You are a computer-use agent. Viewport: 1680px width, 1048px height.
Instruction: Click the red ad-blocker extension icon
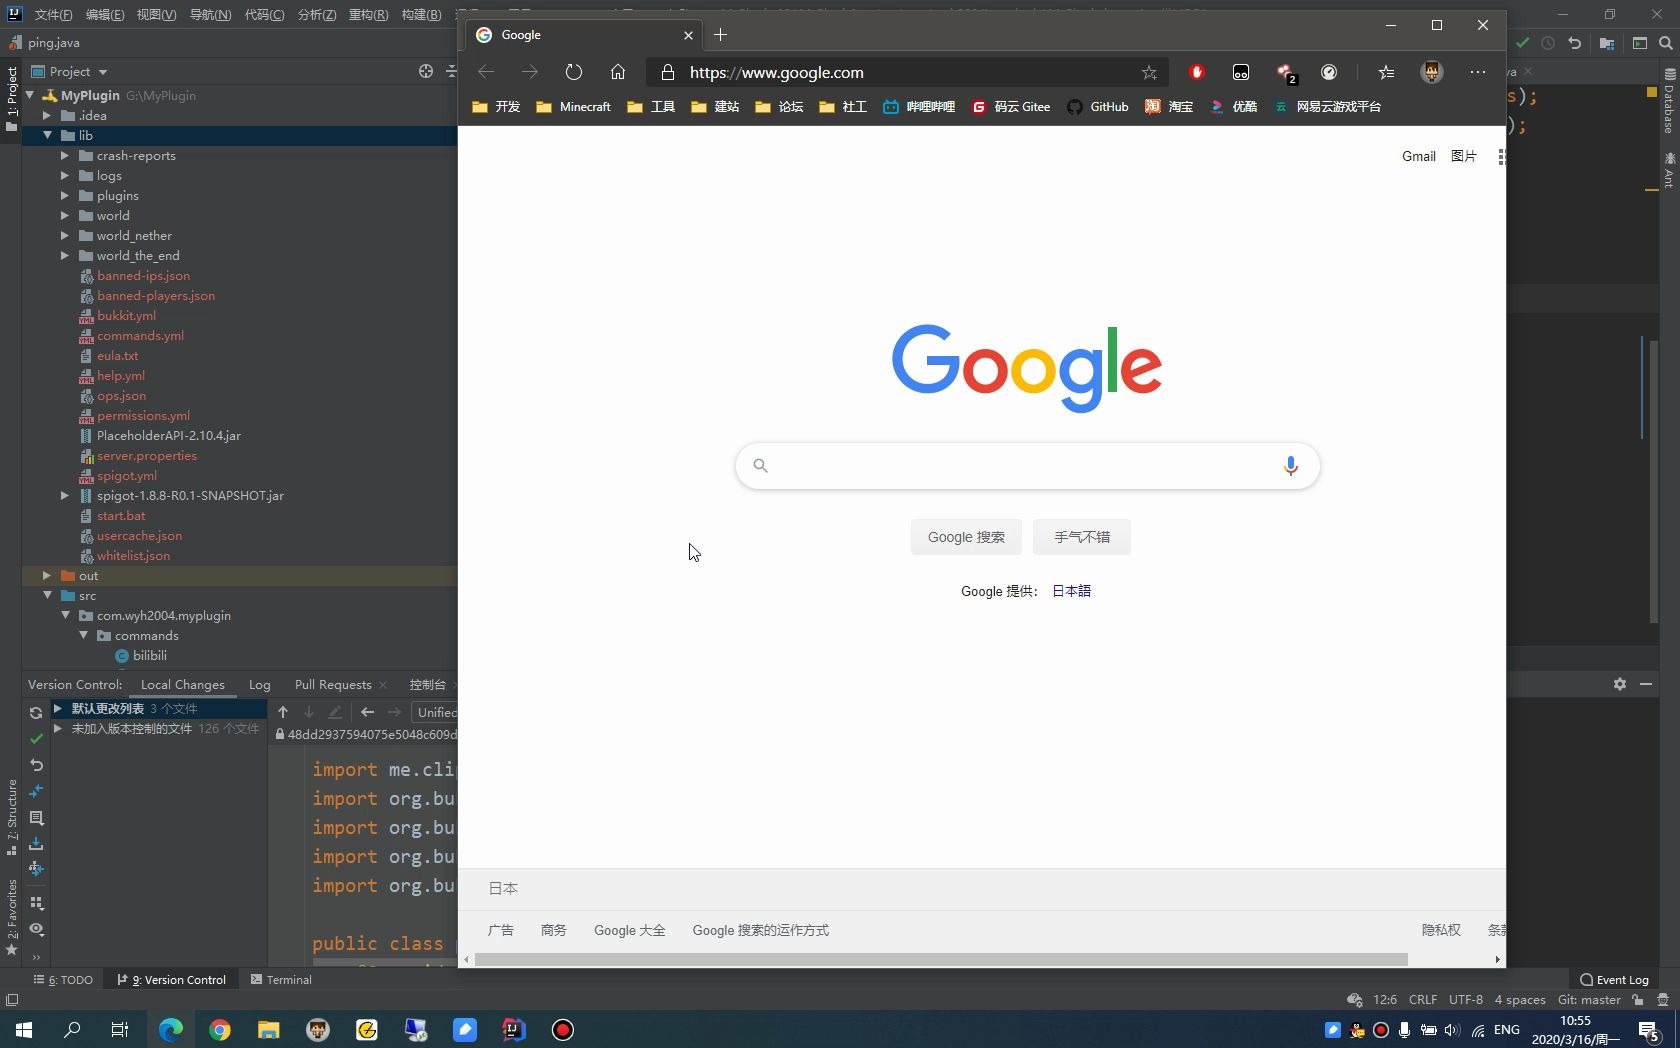(1196, 72)
